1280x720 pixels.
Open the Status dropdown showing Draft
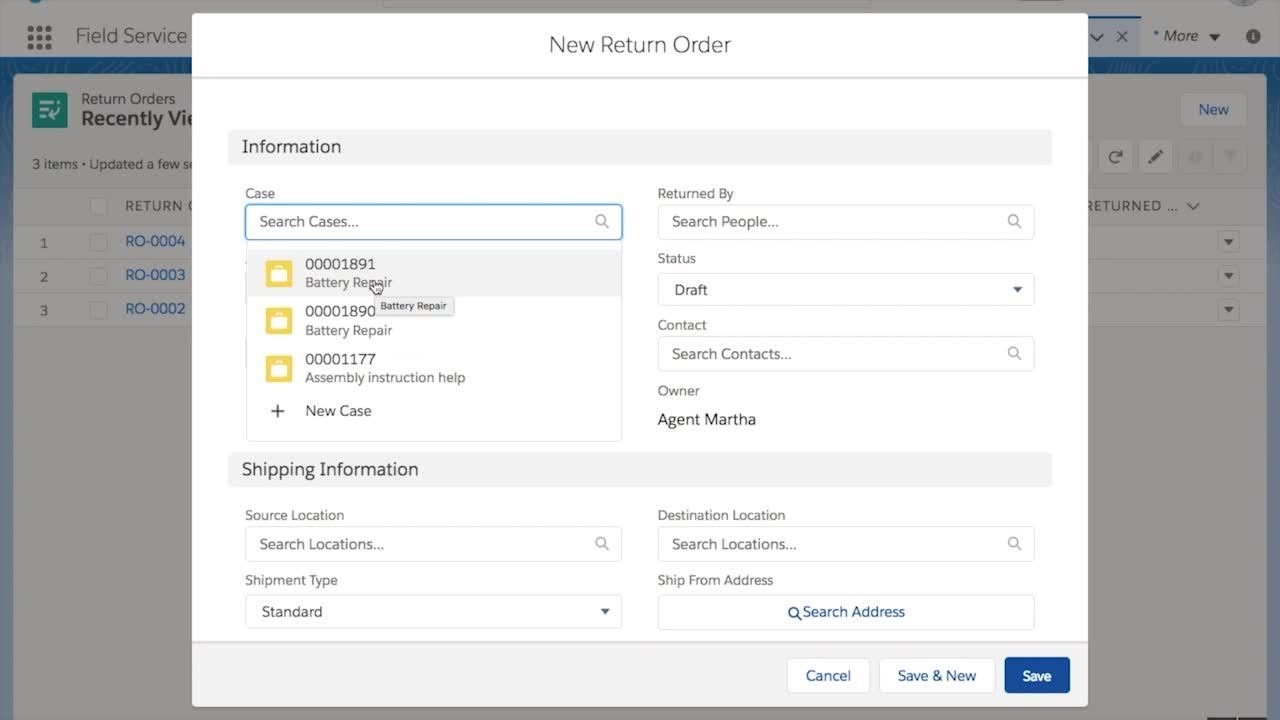click(845, 290)
